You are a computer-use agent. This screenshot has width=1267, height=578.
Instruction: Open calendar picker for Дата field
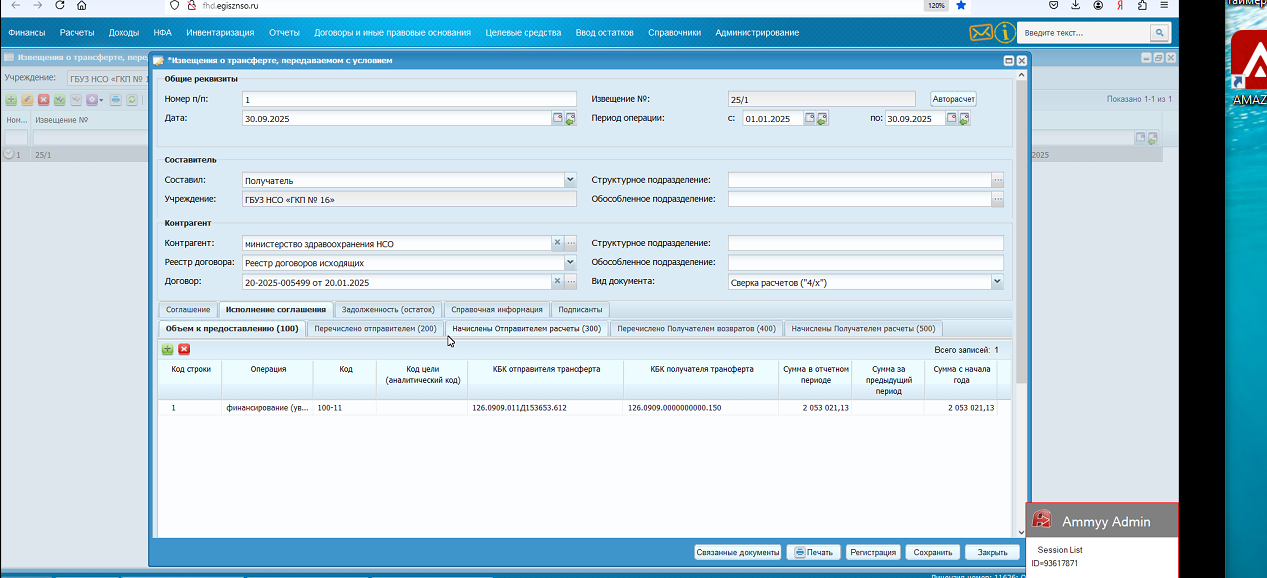[558, 118]
